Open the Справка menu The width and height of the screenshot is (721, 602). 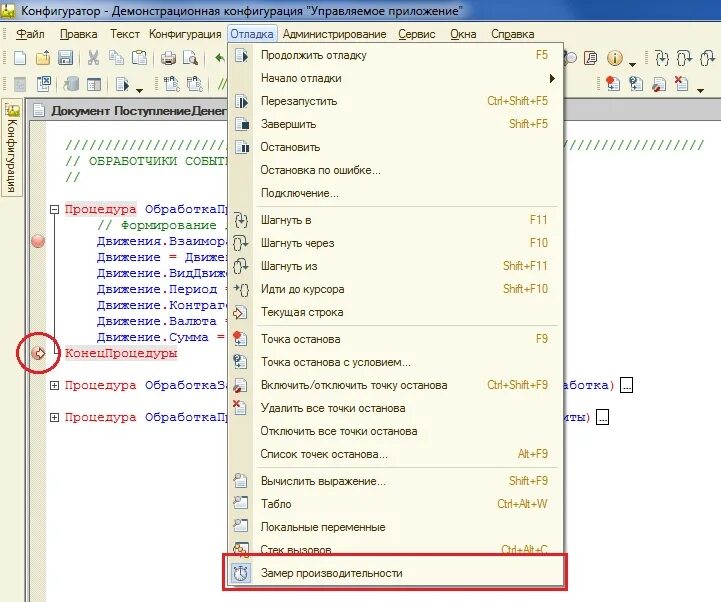coord(513,34)
